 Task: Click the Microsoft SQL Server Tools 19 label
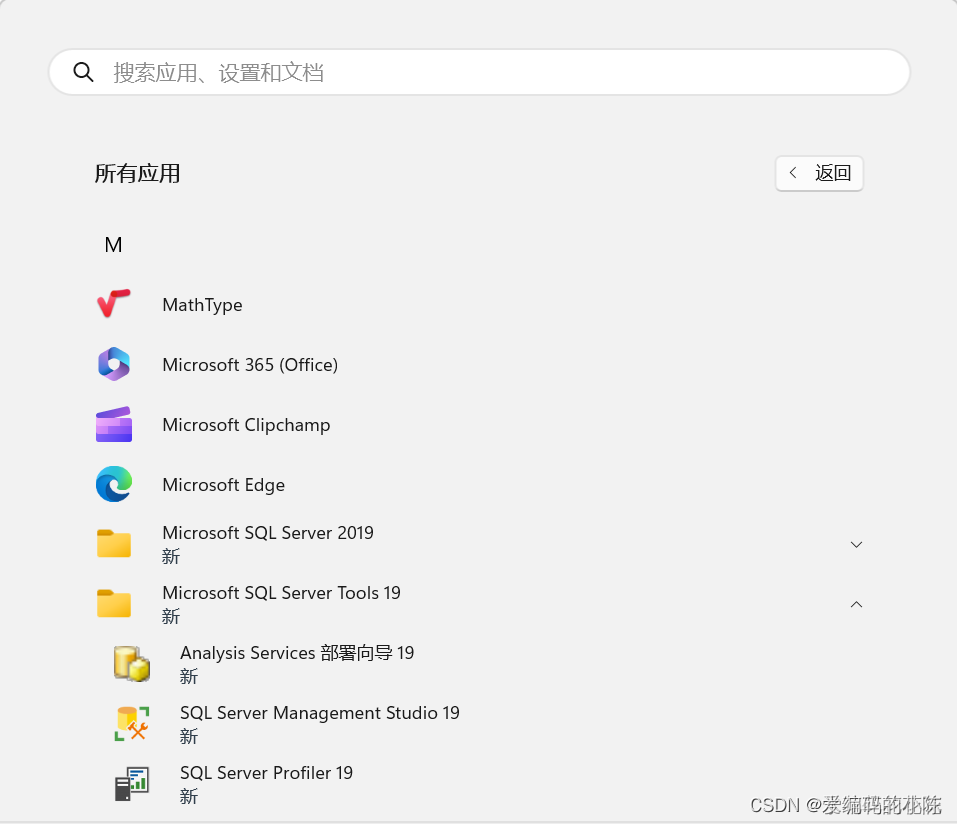(281, 593)
